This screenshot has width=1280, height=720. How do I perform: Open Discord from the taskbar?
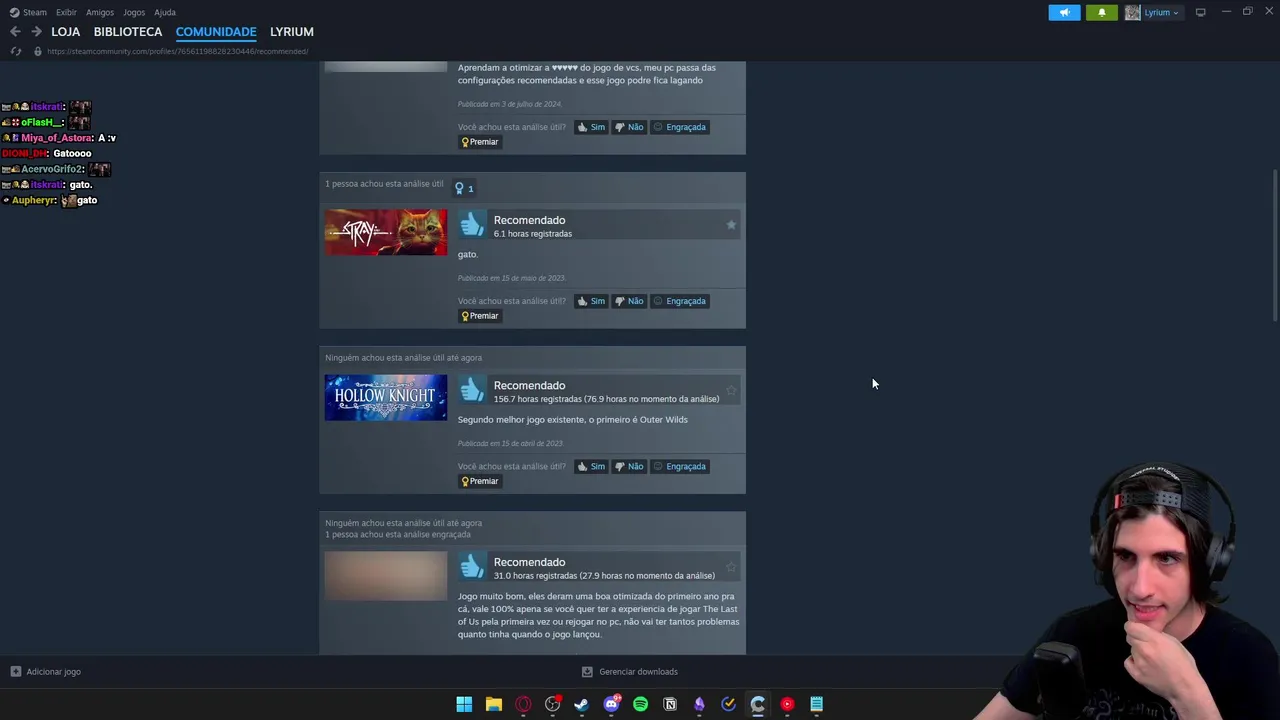pos(611,704)
